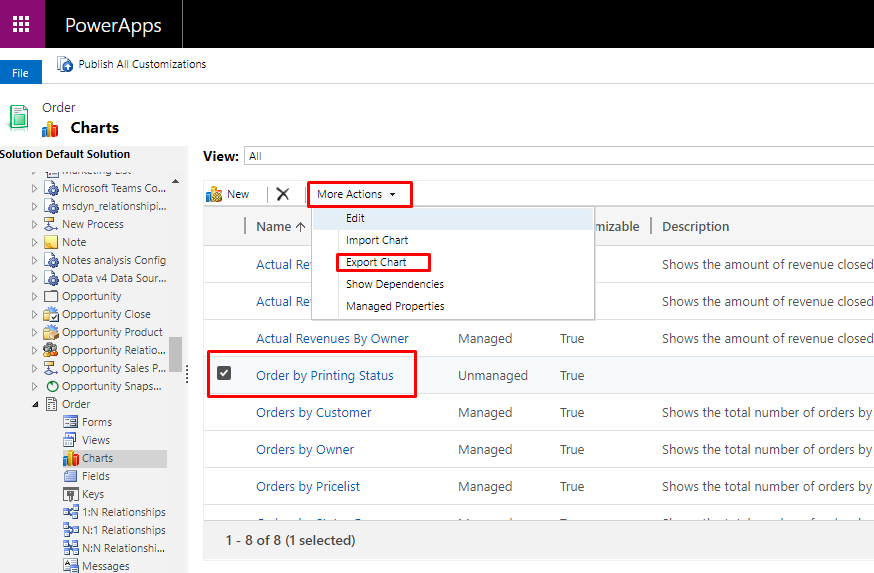Click the New Process entity icon
The height and width of the screenshot is (573, 874).
pos(51,224)
